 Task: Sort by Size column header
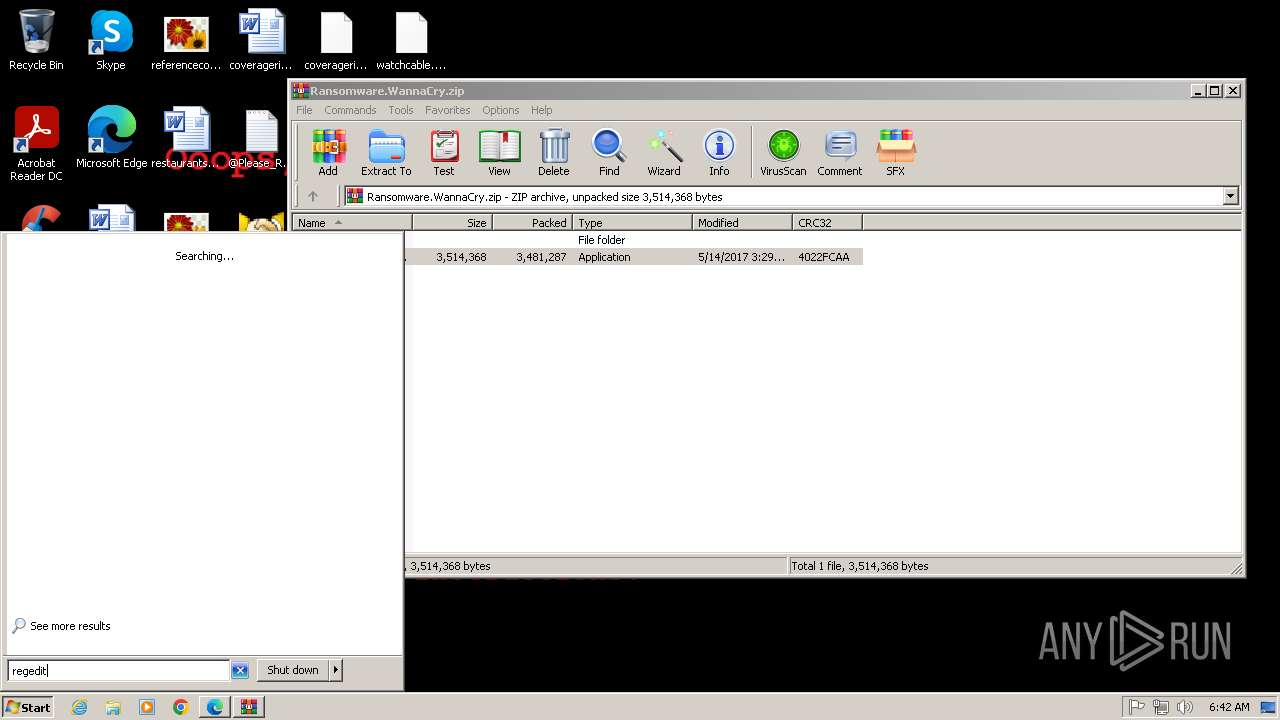(452, 223)
